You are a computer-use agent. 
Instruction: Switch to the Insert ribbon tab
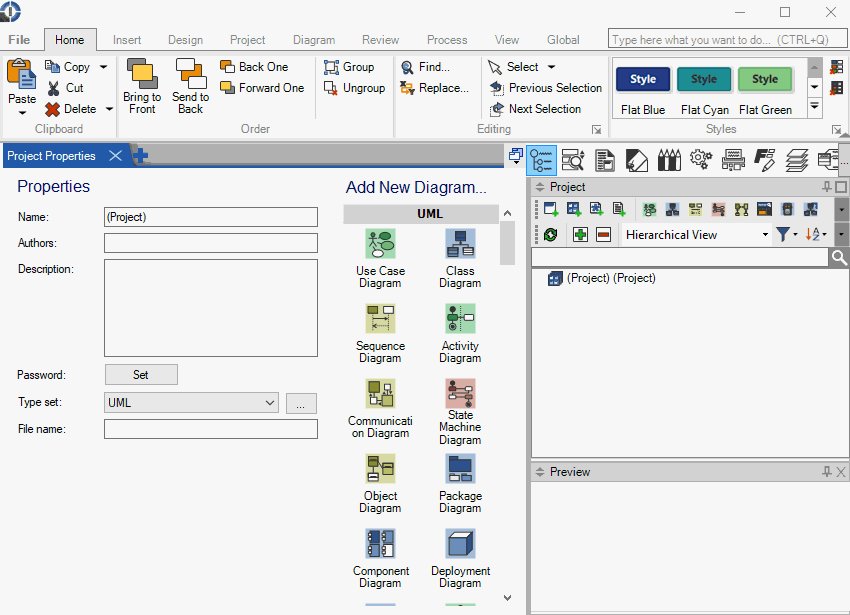point(127,40)
